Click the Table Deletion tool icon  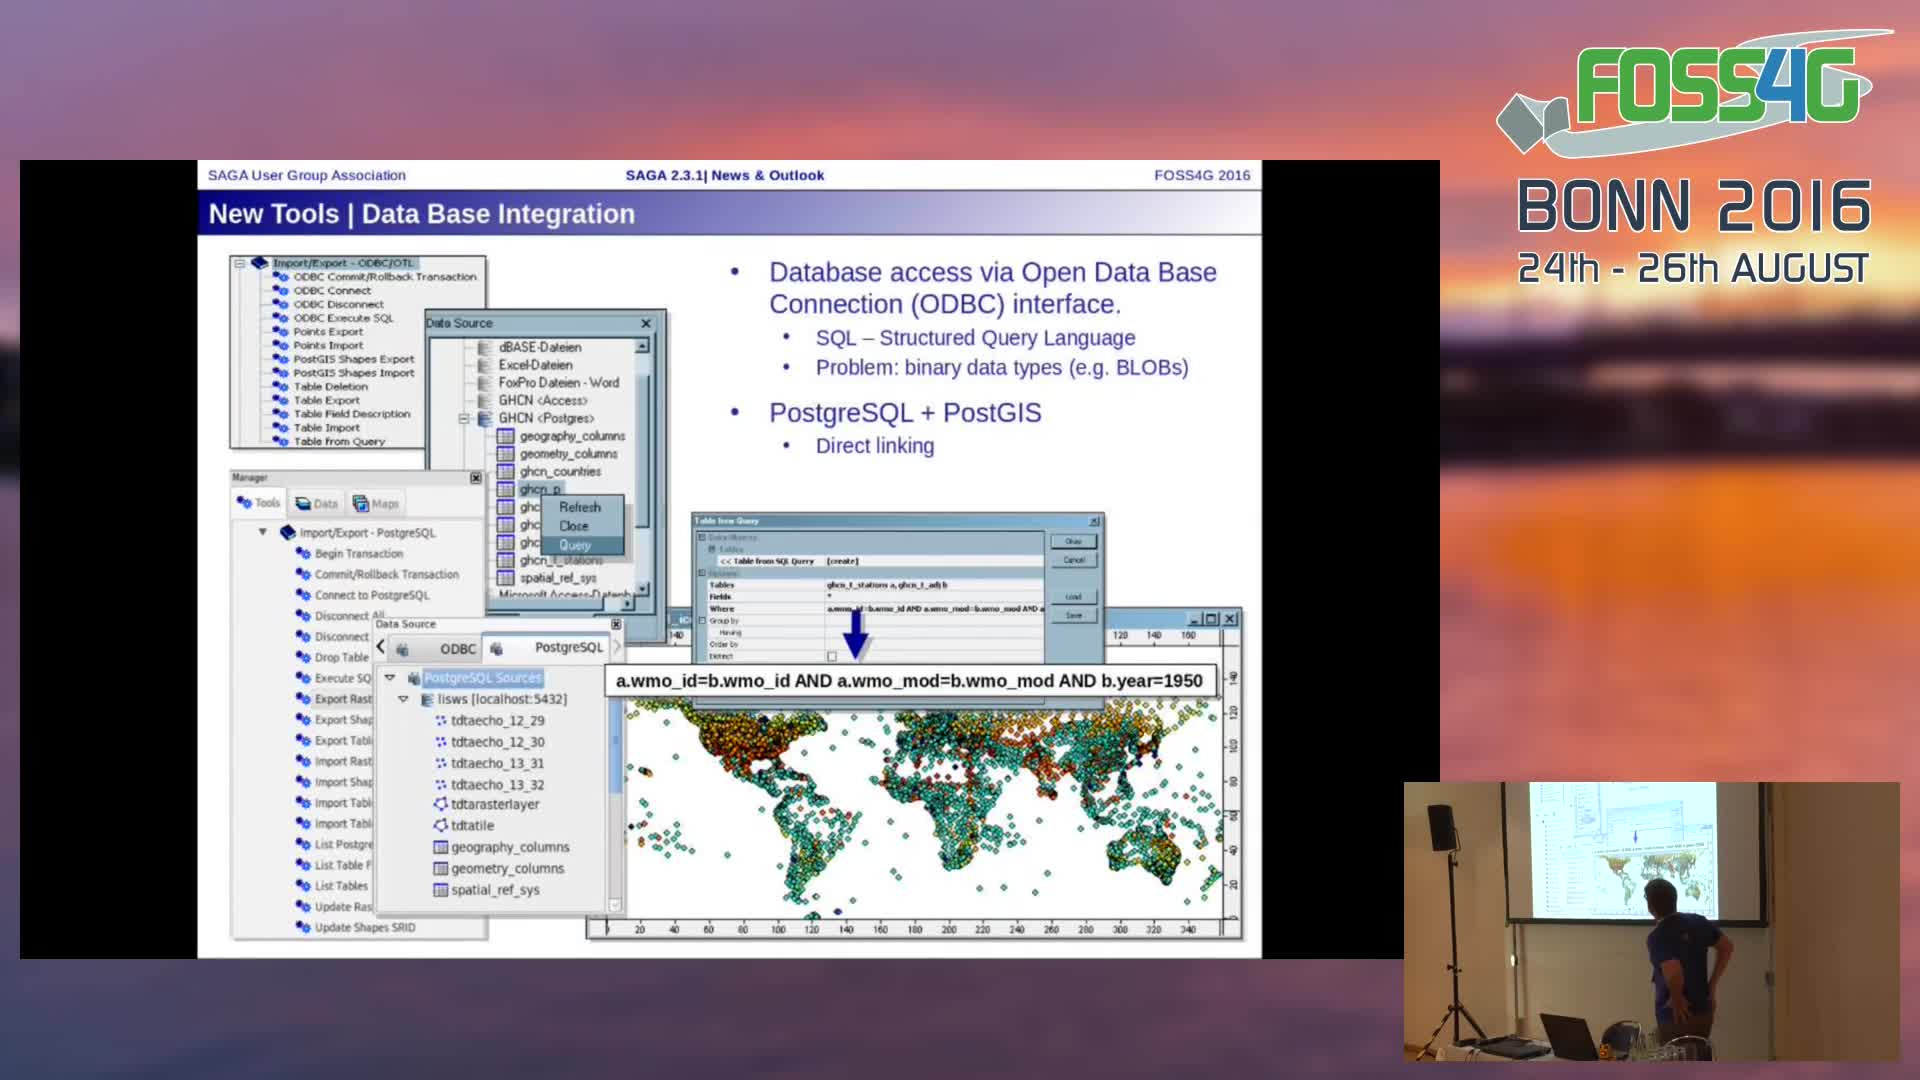coord(281,386)
